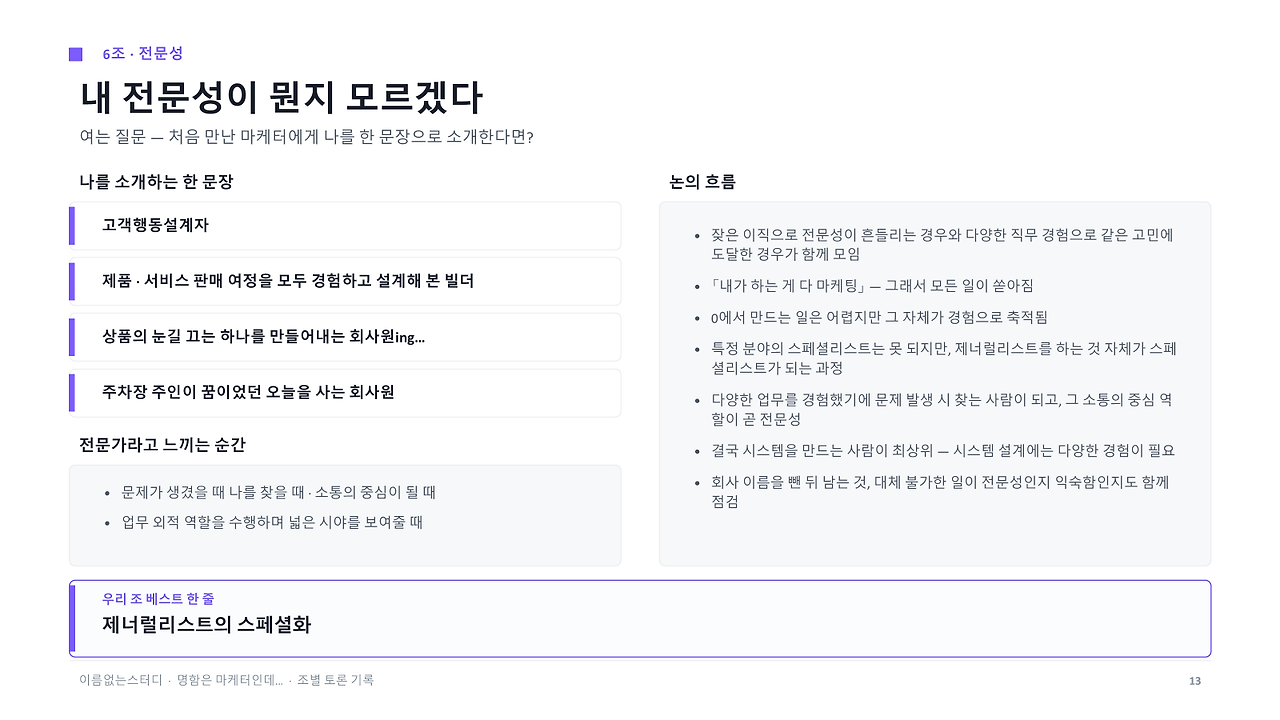Click the 우리 조 베스트 한 줄 label
The image size is (1280, 720).
click(158, 599)
